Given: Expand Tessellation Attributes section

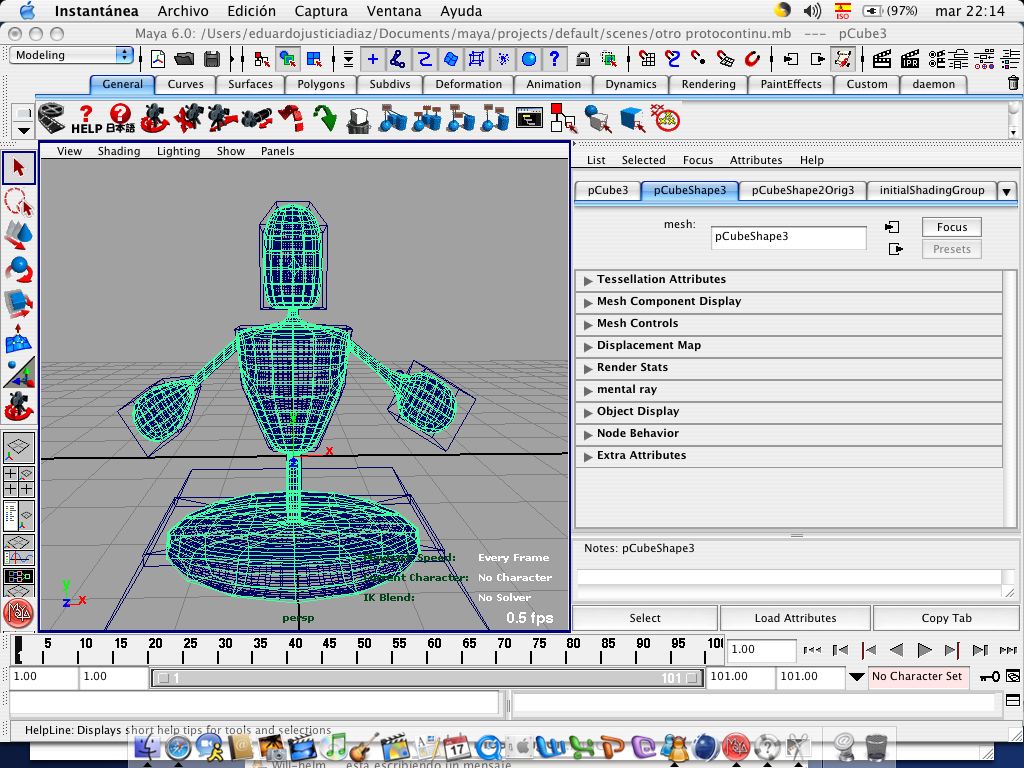Looking at the screenshot, I should (x=789, y=280).
